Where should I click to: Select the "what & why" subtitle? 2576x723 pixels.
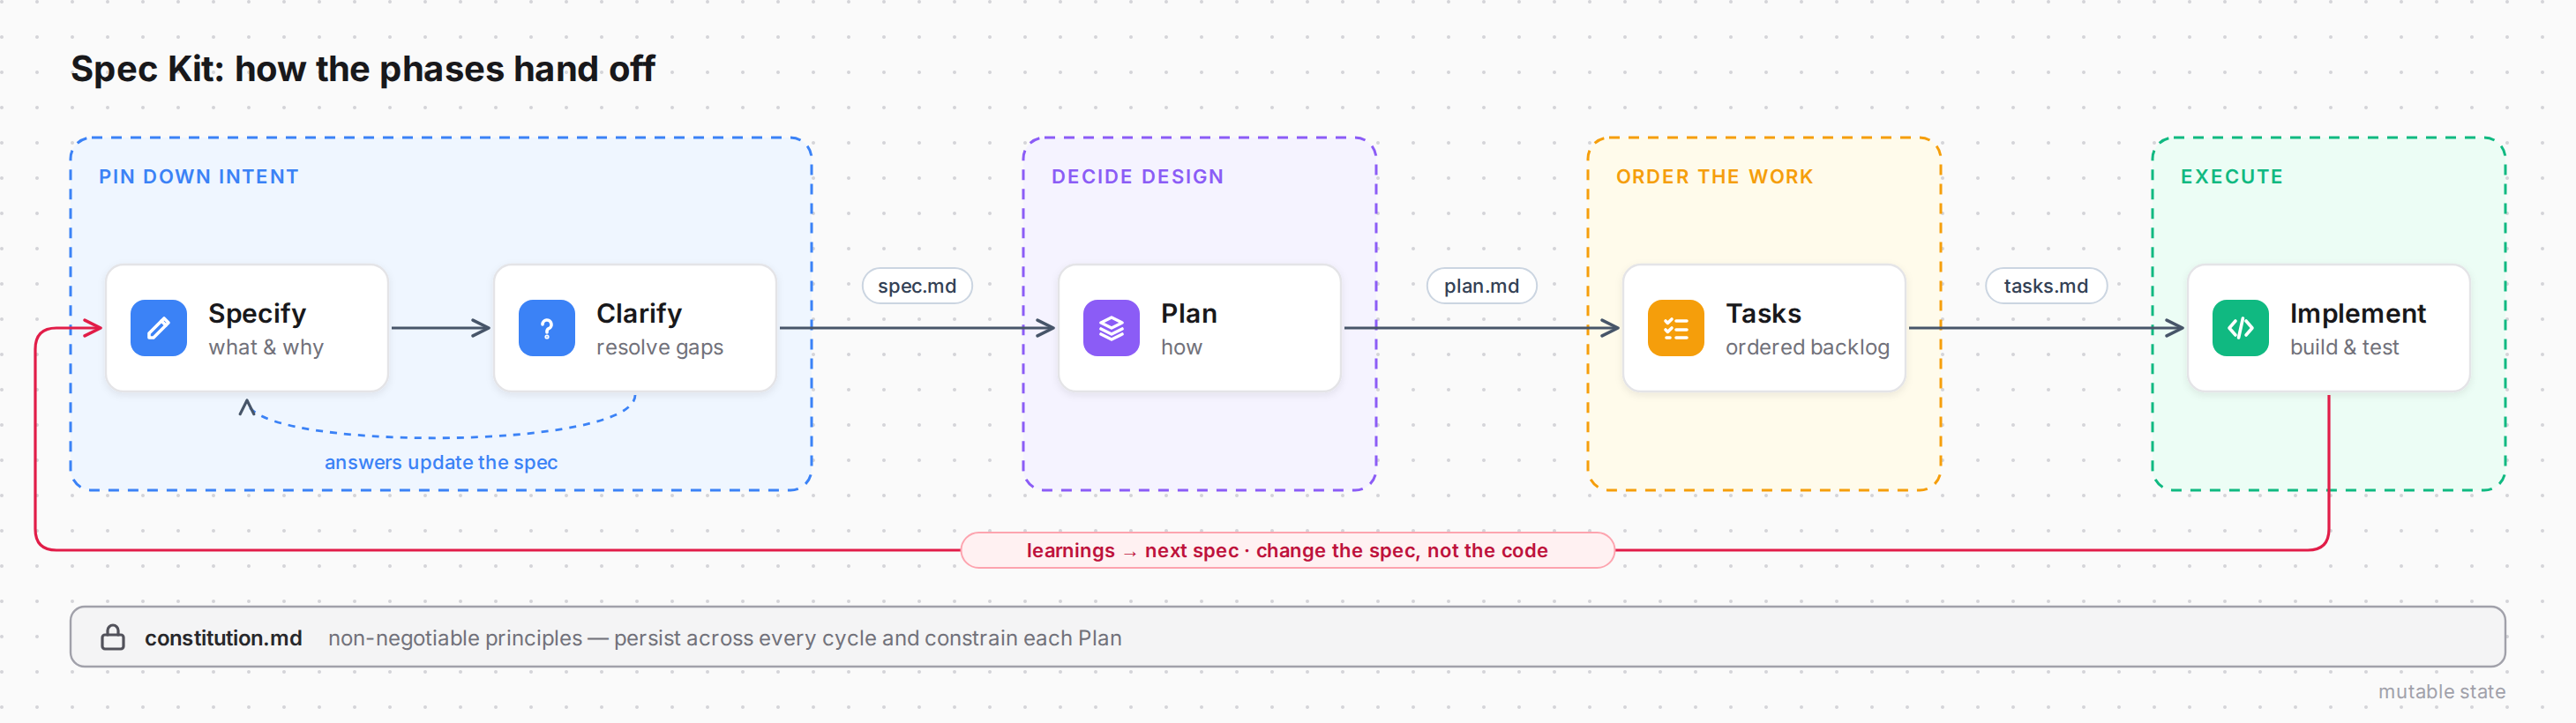tap(266, 347)
